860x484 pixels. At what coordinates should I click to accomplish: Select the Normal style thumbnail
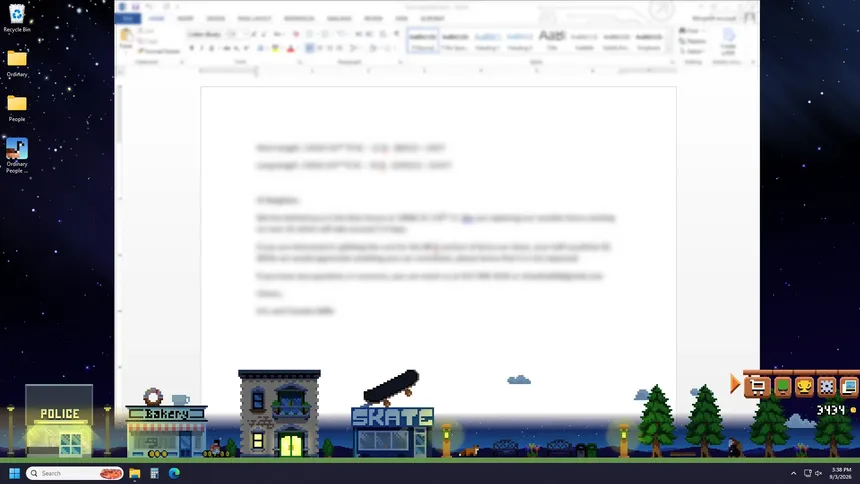(x=422, y=41)
